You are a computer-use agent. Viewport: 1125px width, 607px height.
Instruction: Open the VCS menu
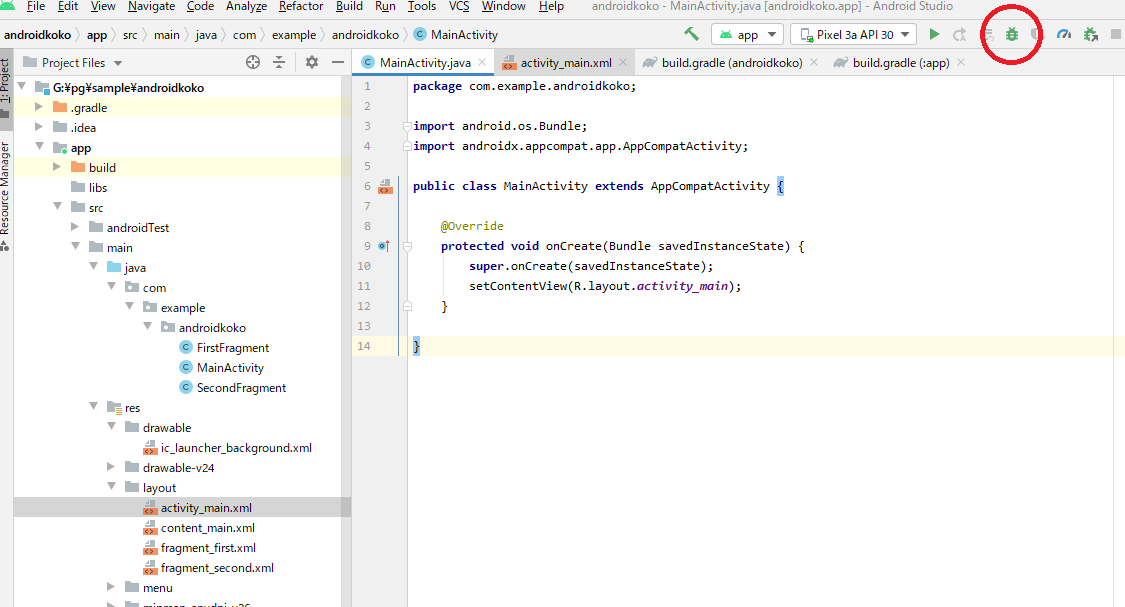point(459,6)
